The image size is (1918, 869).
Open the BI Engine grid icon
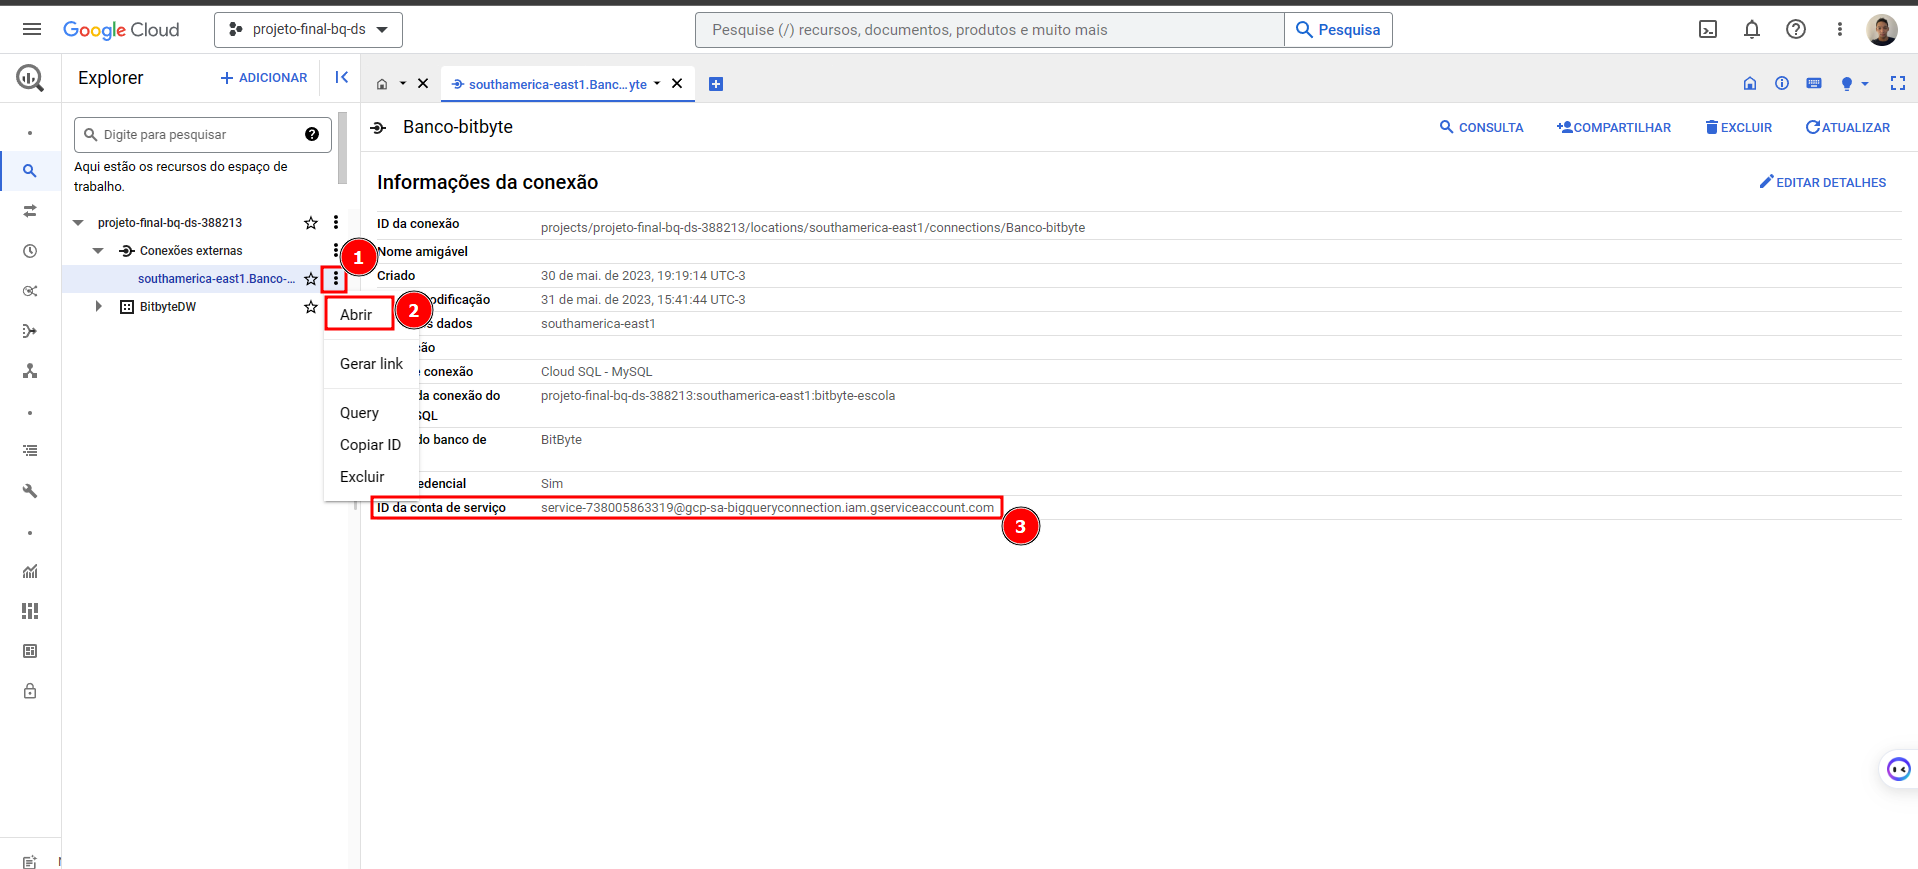30,651
